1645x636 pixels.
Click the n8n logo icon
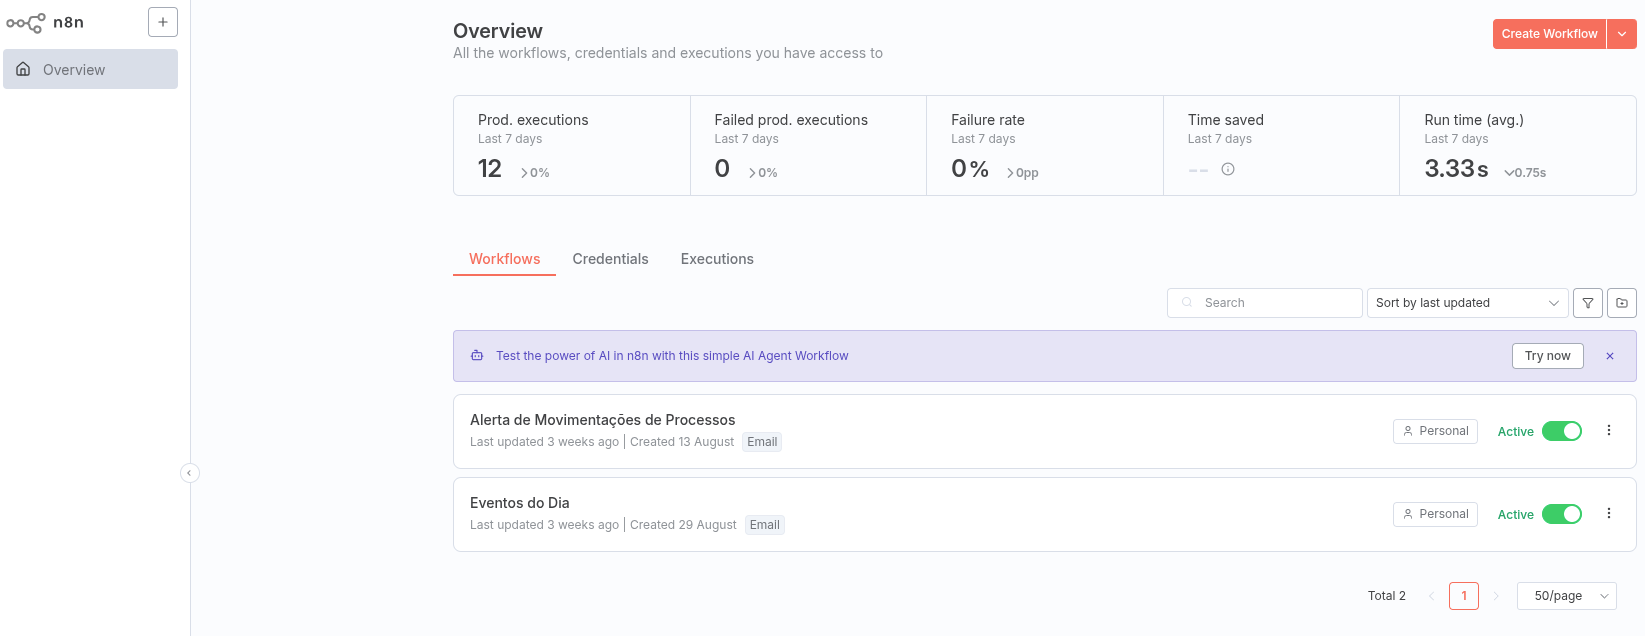pos(26,22)
